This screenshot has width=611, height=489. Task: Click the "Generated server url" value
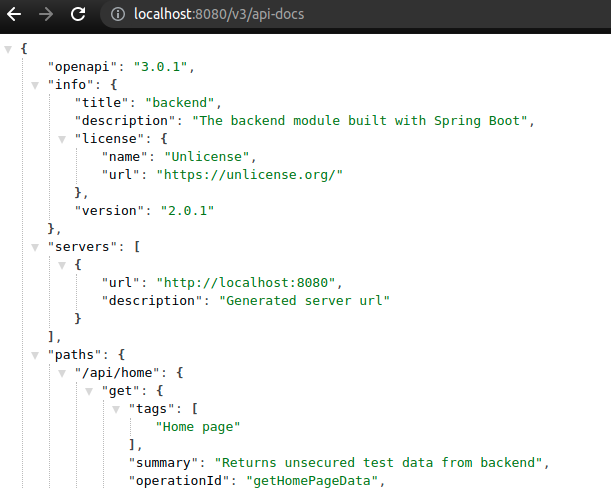click(304, 301)
